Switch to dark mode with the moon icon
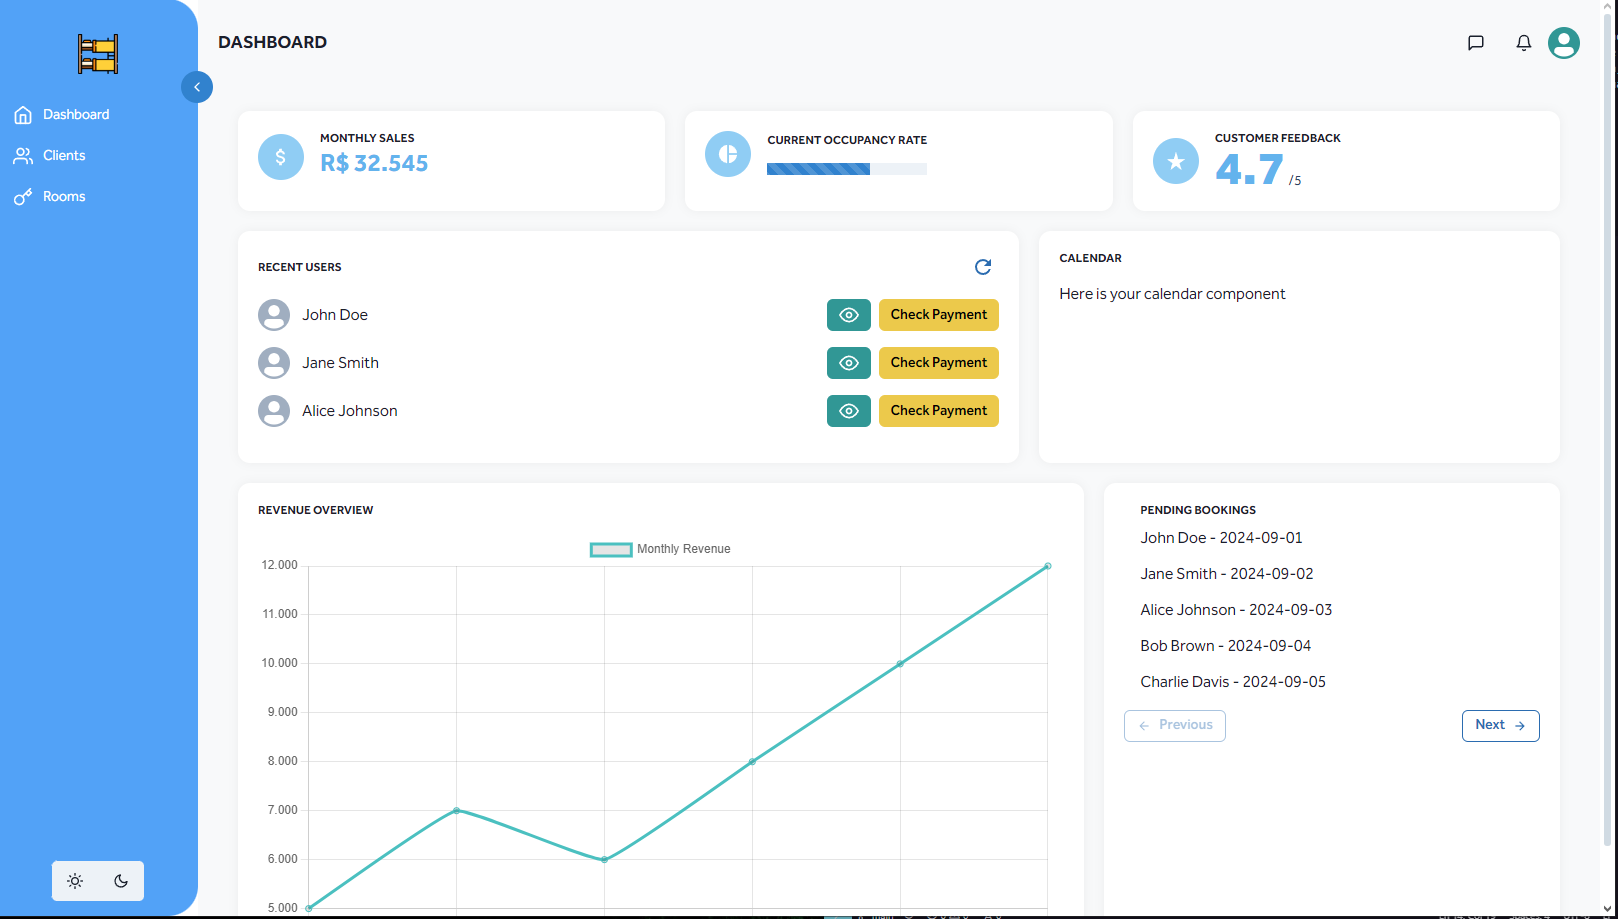This screenshot has width=1618, height=919. (x=121, y=881)
